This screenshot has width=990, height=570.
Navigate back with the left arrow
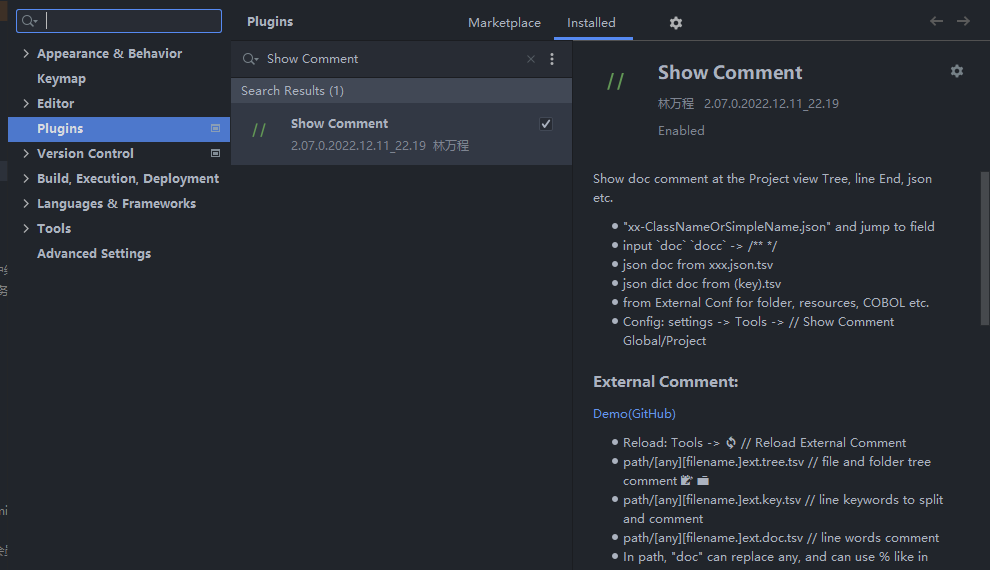(936, 21)
